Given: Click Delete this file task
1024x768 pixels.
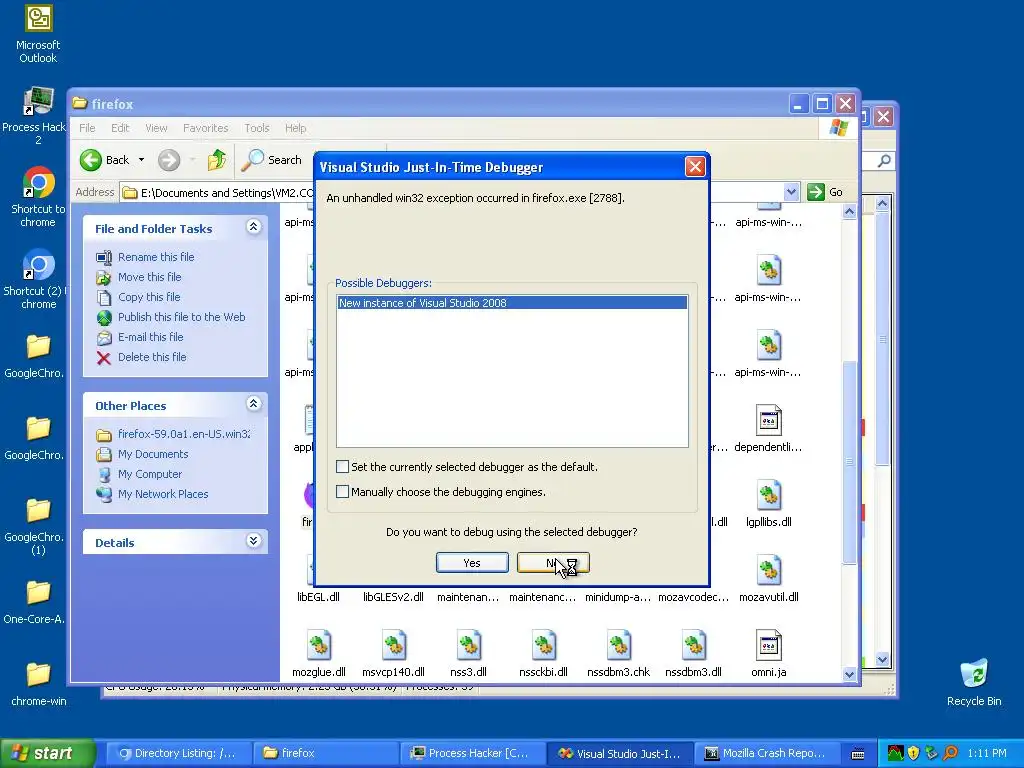Looking at the screenshot, I should click(152, 357).
